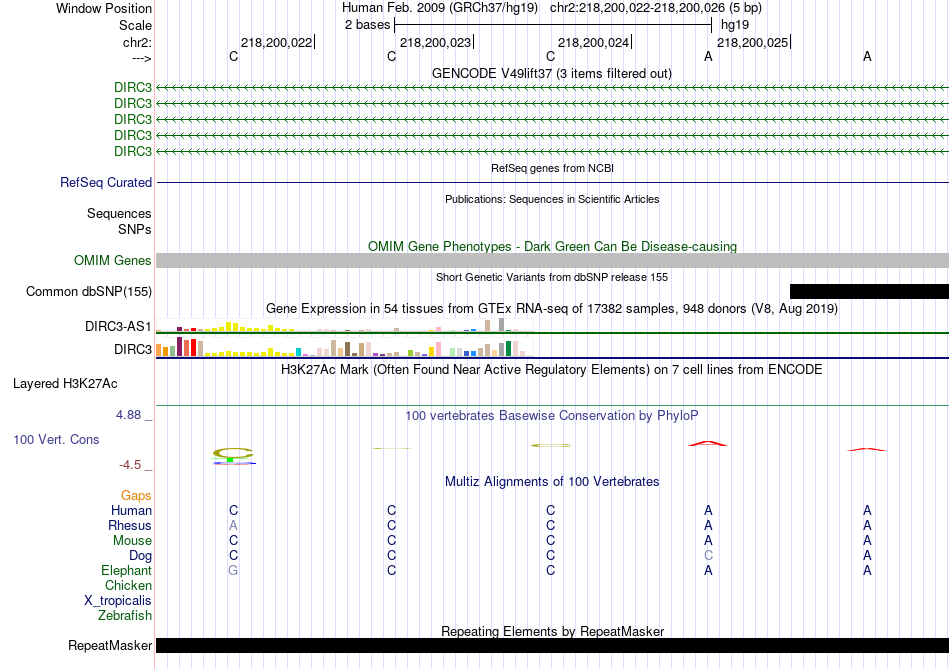Click the 218,200,025 position label

(x=753, y=42)
